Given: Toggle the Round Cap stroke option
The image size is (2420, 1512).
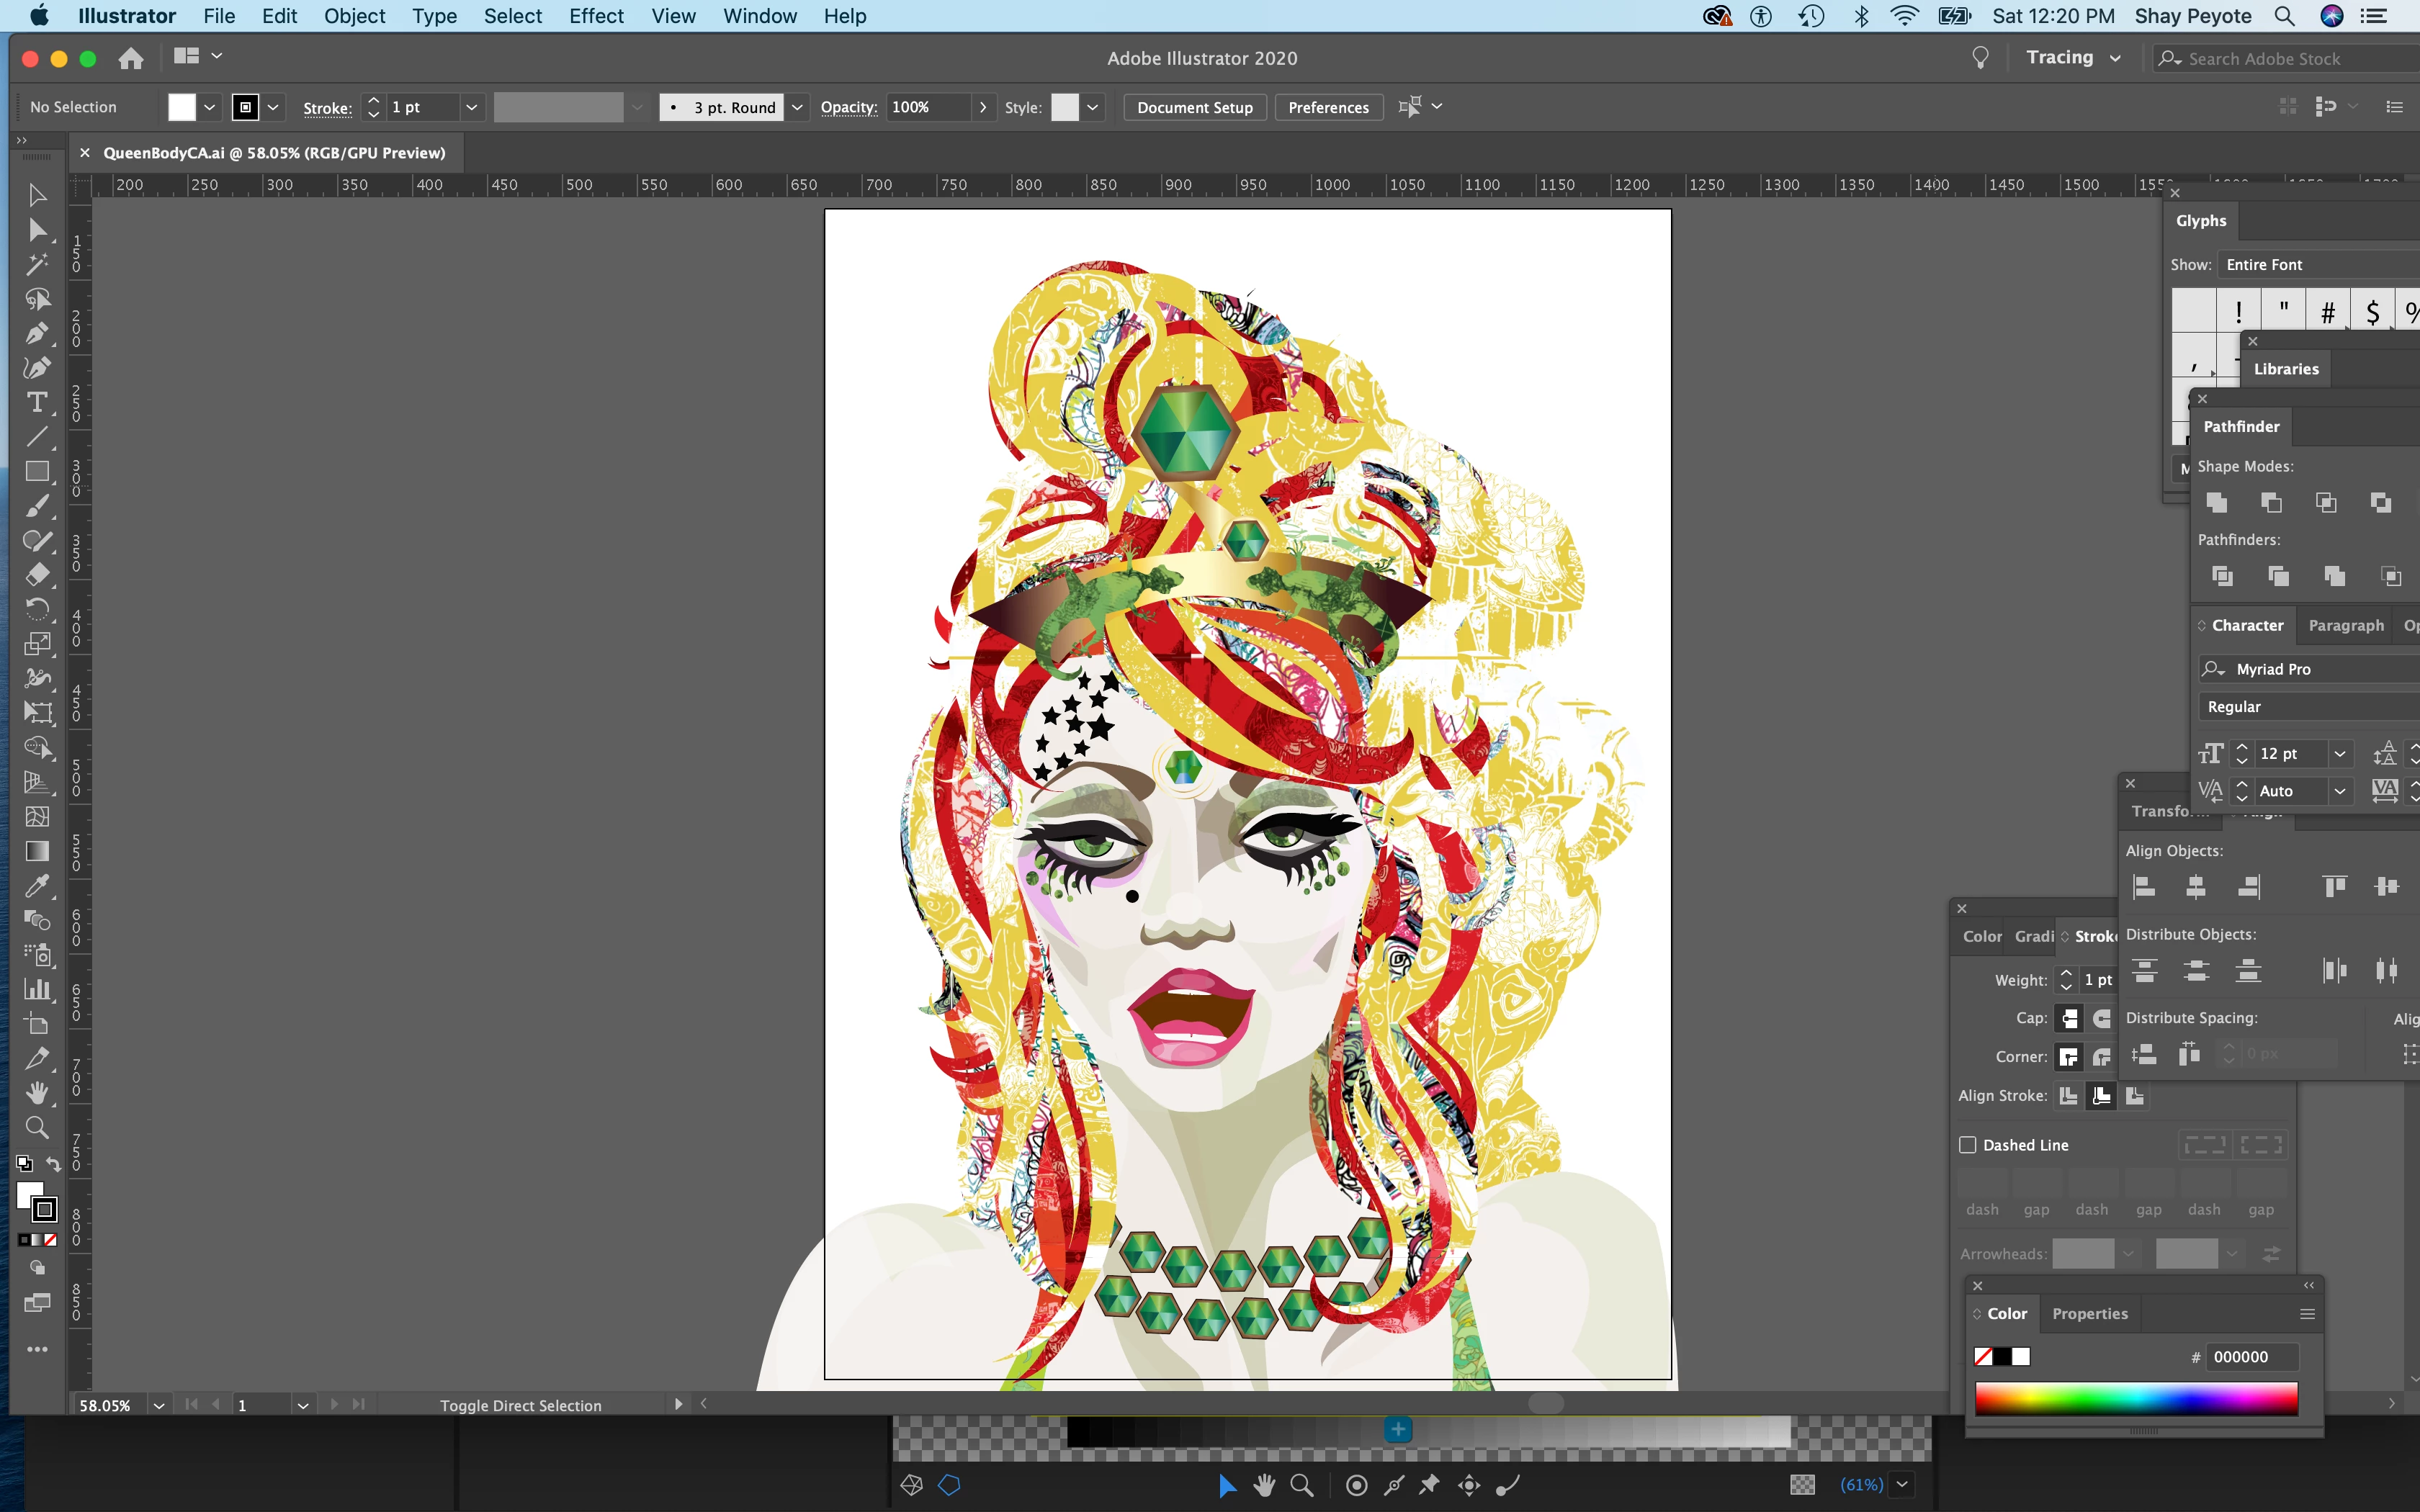Looking at the screenshot, I should tap(2102, 1018).
